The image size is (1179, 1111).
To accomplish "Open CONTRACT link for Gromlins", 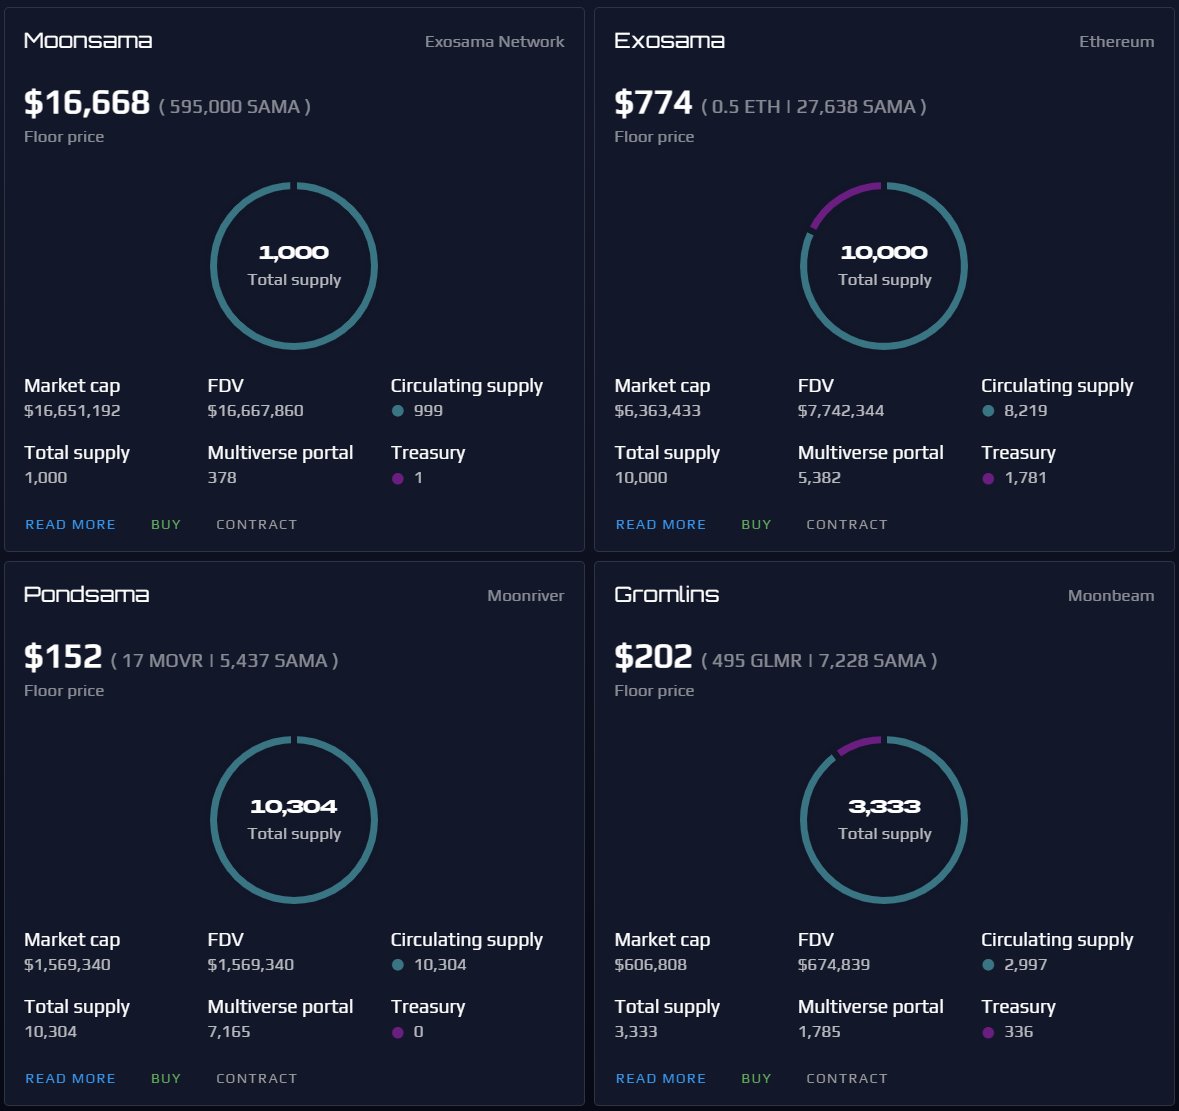I will [847, 1079].
